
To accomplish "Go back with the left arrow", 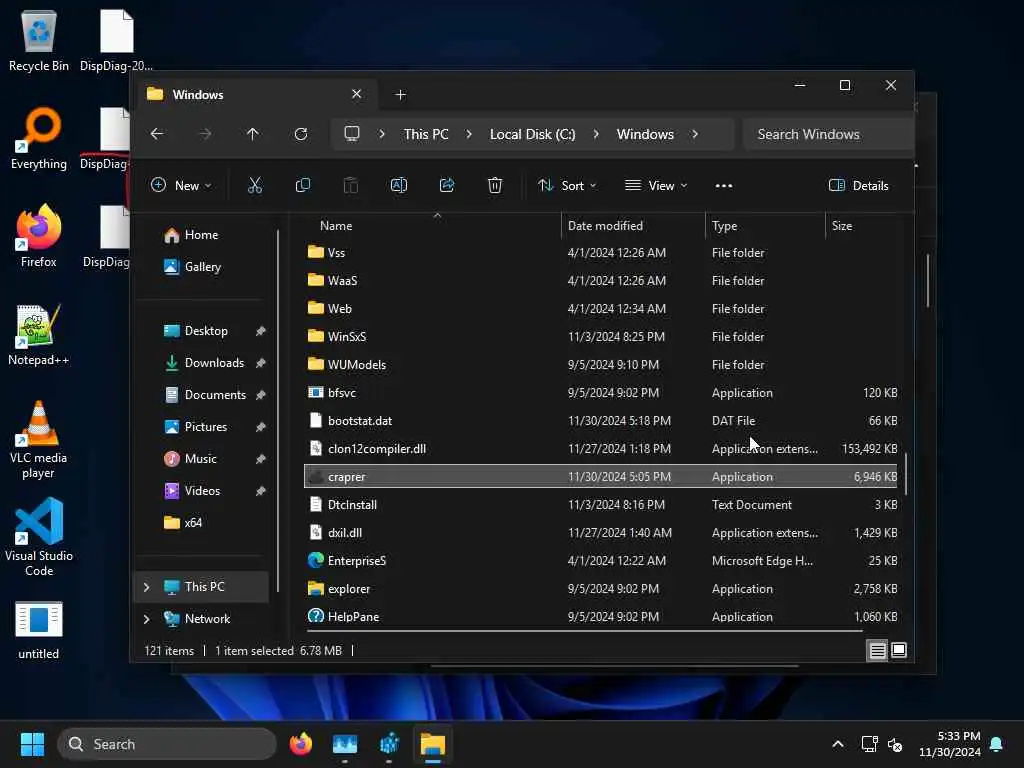I will pos(157,134).
